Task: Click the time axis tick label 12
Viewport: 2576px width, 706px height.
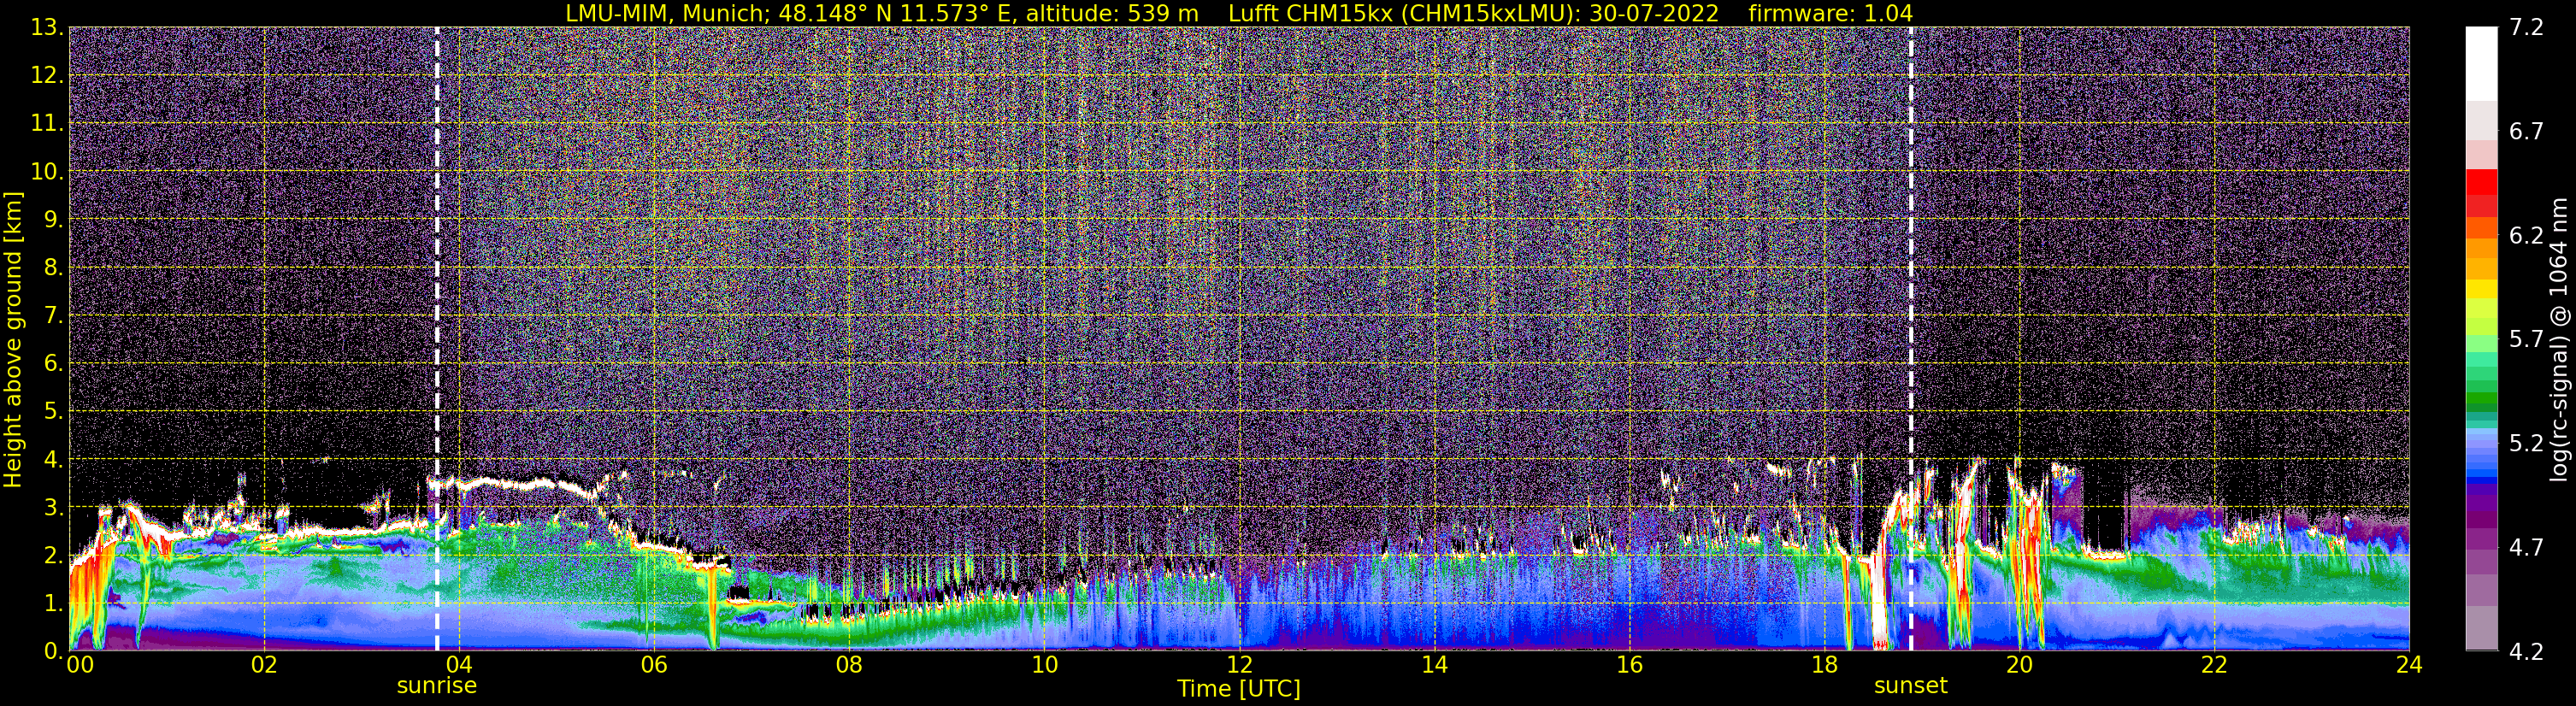Action: click(x=1239, y=666)
